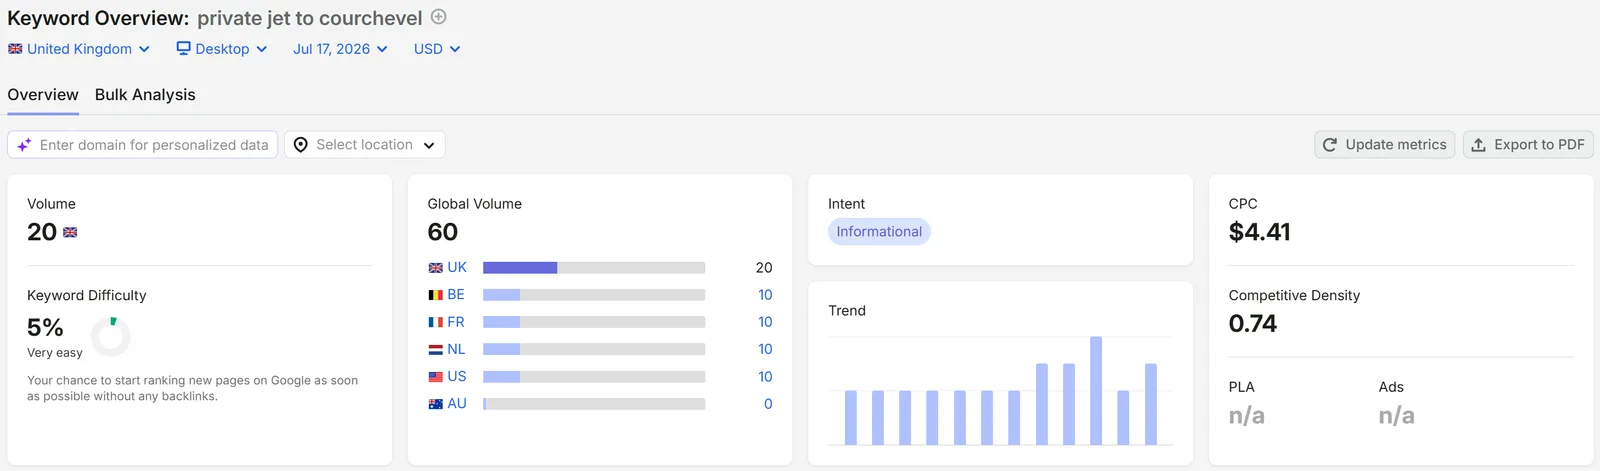
Task: Click the Australia flag in Global Volume
Action: tap(436, 404)
